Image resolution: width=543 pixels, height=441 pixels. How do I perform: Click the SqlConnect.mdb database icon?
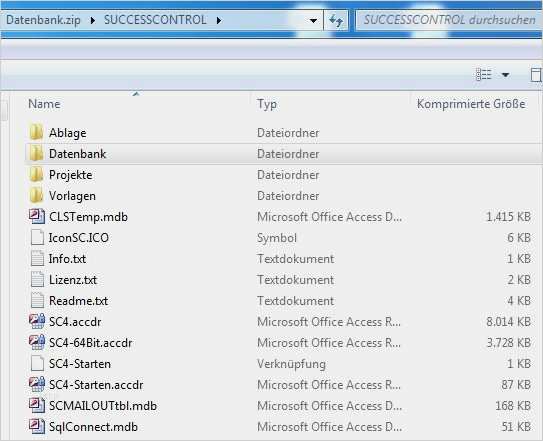pos(37,426)
